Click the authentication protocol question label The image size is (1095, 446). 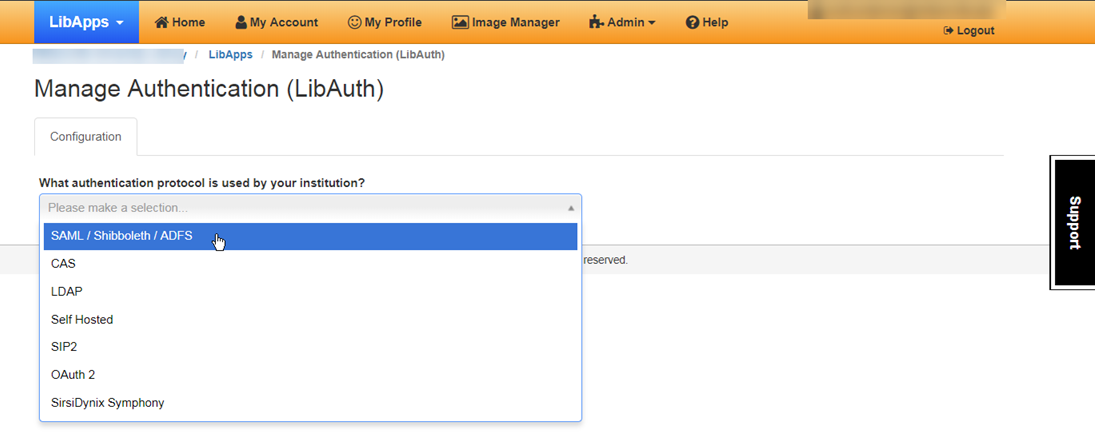(202, 183)
